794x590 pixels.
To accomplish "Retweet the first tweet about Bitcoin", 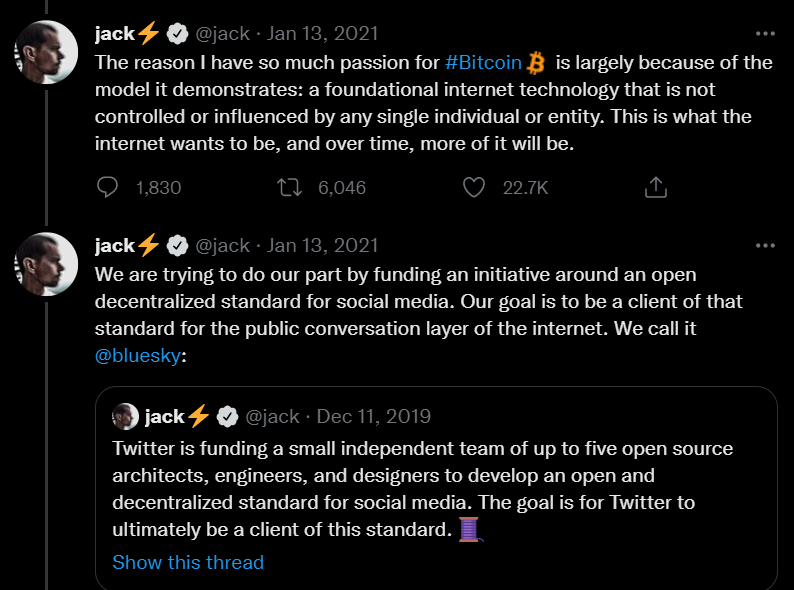I will (x=288, y=187).
